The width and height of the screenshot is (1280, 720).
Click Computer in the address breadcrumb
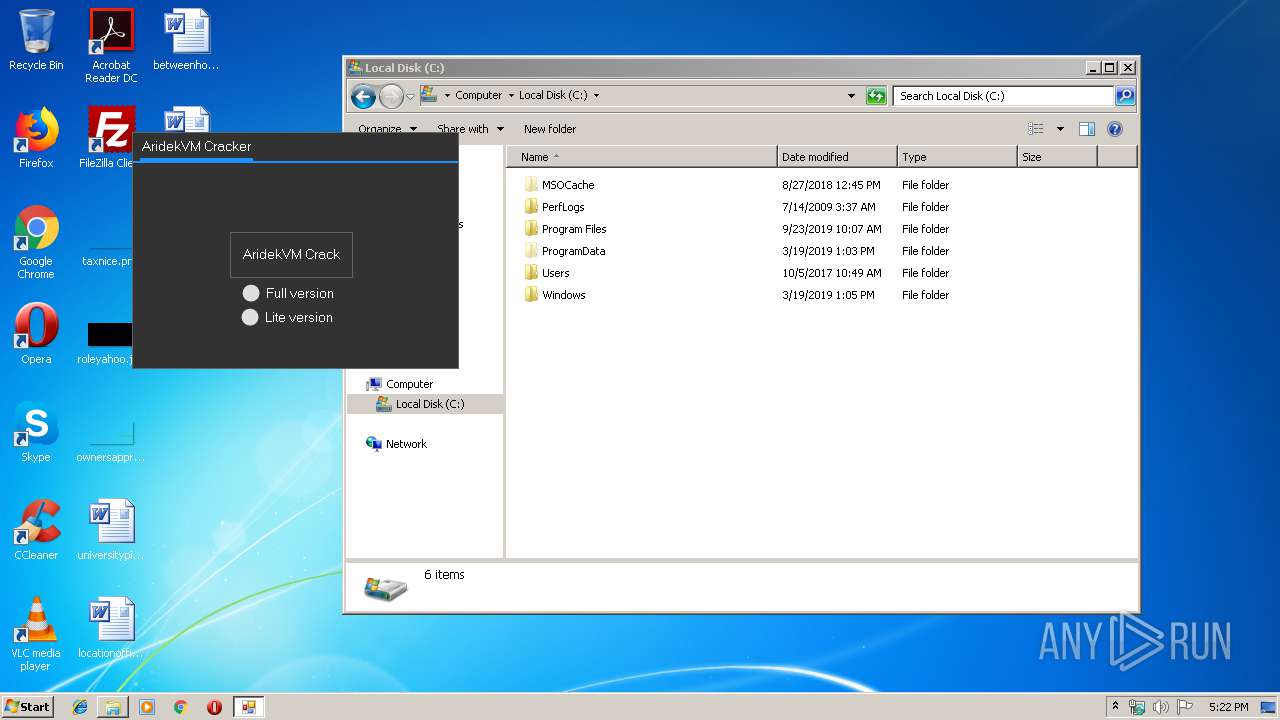(479, 96)
